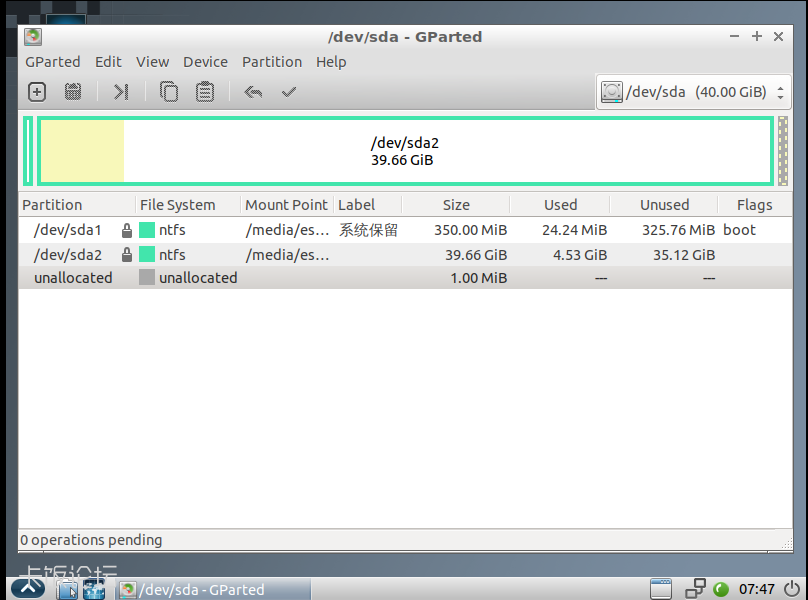This screenshot has height=600, width=808.
Task: Open the GParted menu
Action: pyautogui.click(x=52, y=62)
